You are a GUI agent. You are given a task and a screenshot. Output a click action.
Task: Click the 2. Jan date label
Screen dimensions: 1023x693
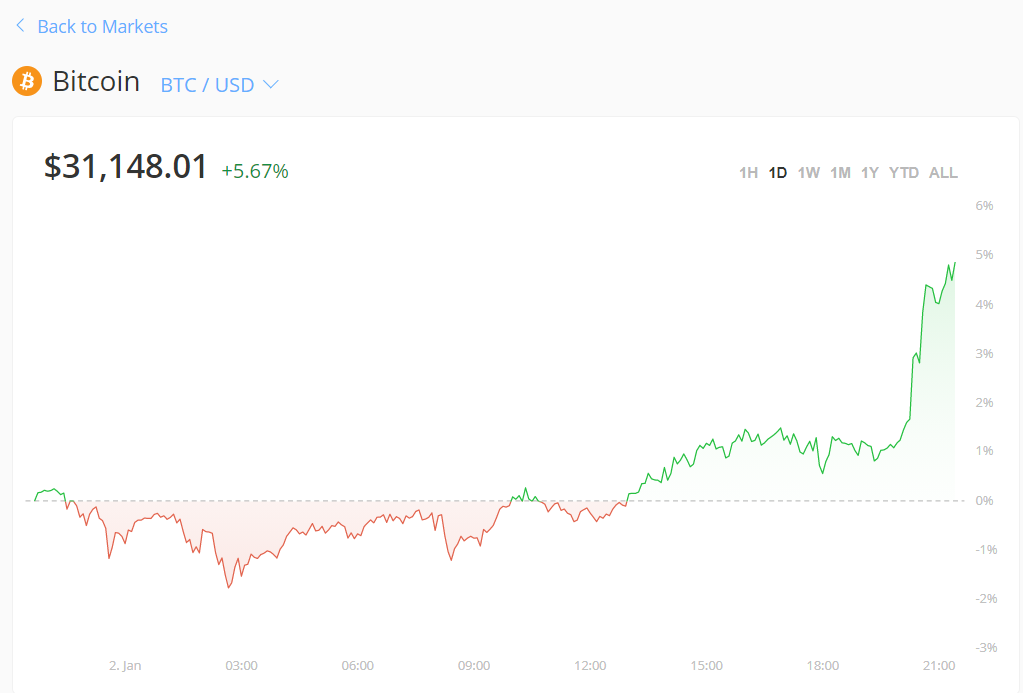pos(125,666)
